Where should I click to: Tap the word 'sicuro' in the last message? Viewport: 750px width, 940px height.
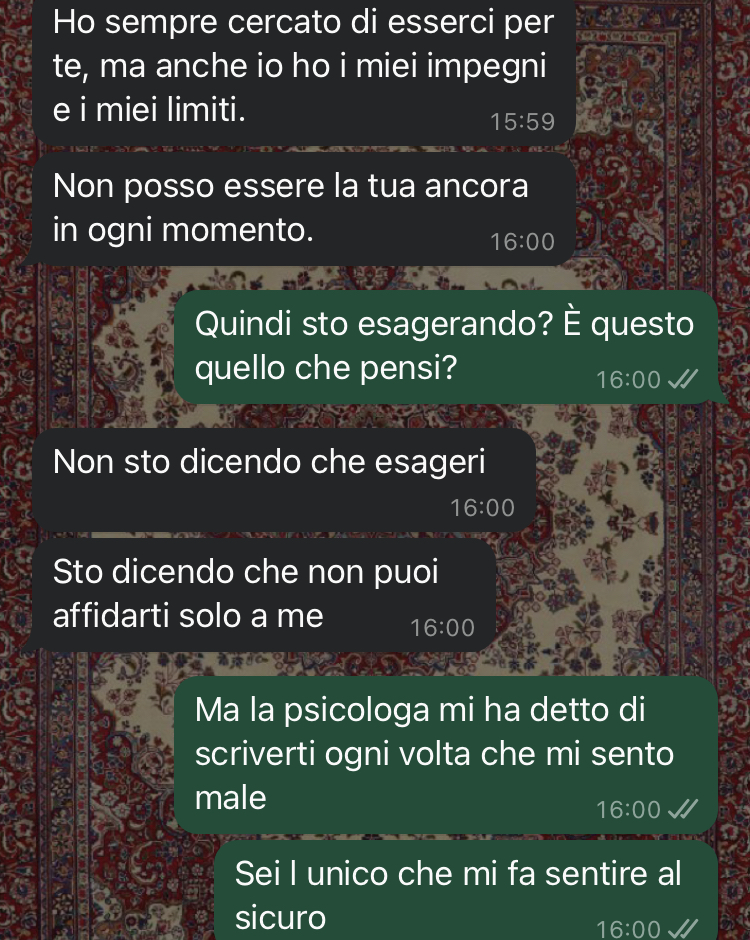[x=281, y=917]
